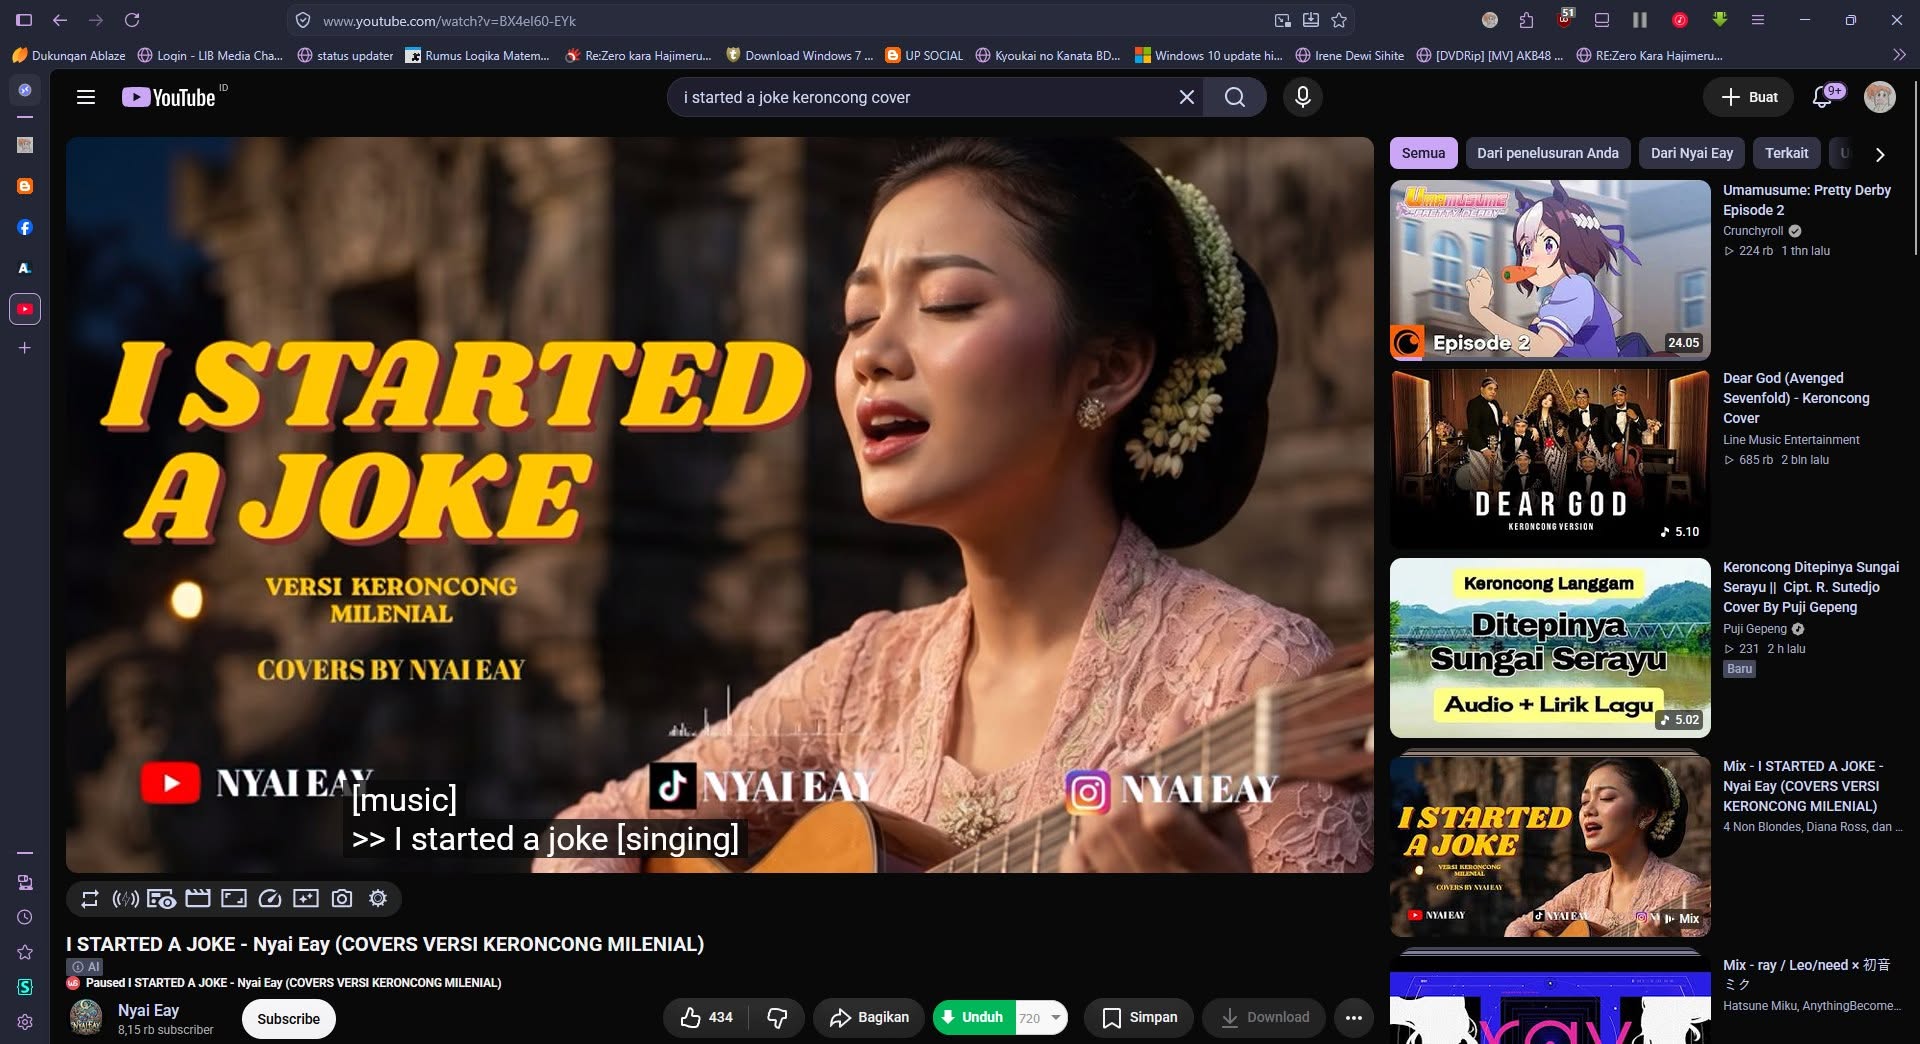Clear the search box with the X
The width and height of the screenshot is (1920, 1044).
[1186, 97]
